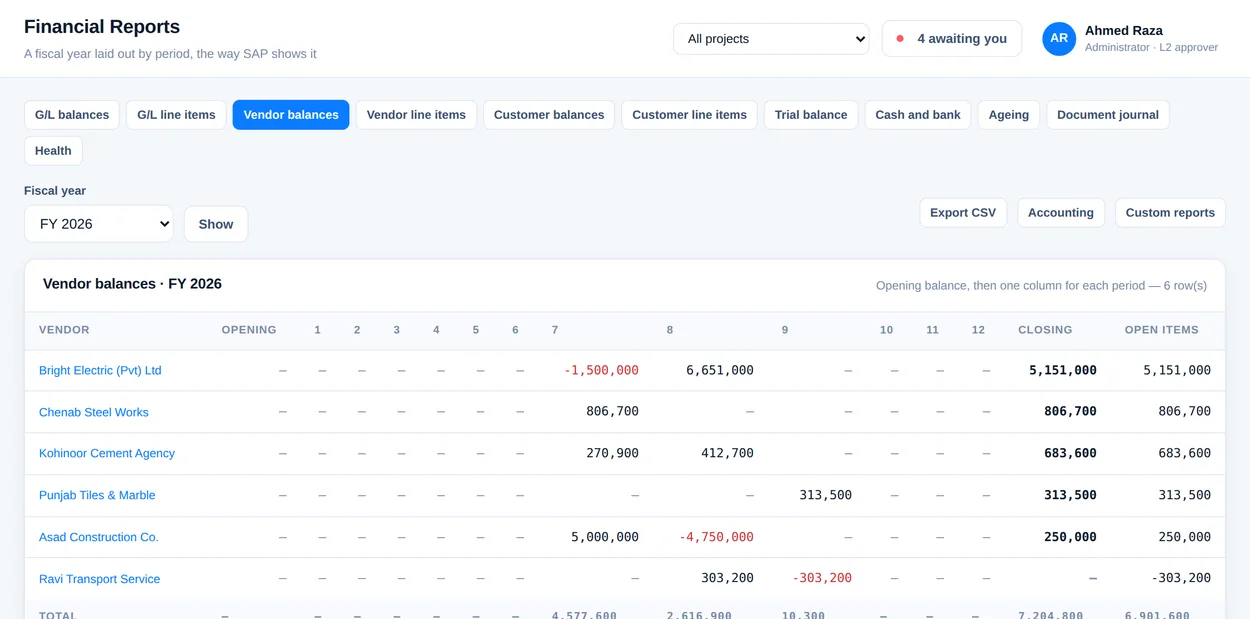The height and width of the screenshot is (619, 1250).
Task: Click the VENDOR column header
Action: 64,330
